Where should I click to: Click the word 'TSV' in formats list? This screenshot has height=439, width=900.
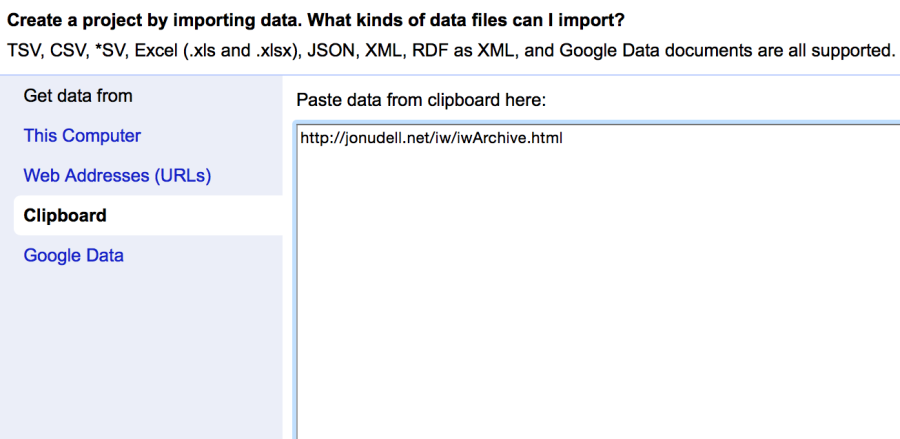pos(24,49)
